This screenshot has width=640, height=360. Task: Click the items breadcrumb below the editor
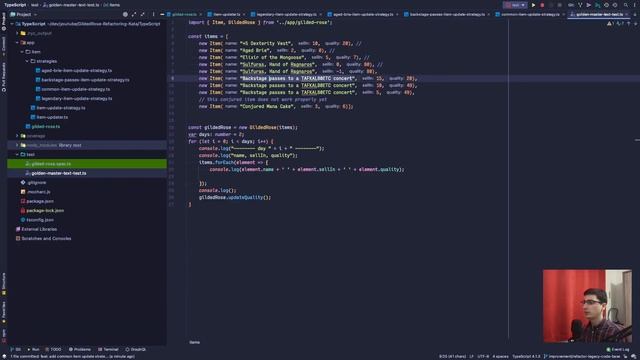click(194, 342)
